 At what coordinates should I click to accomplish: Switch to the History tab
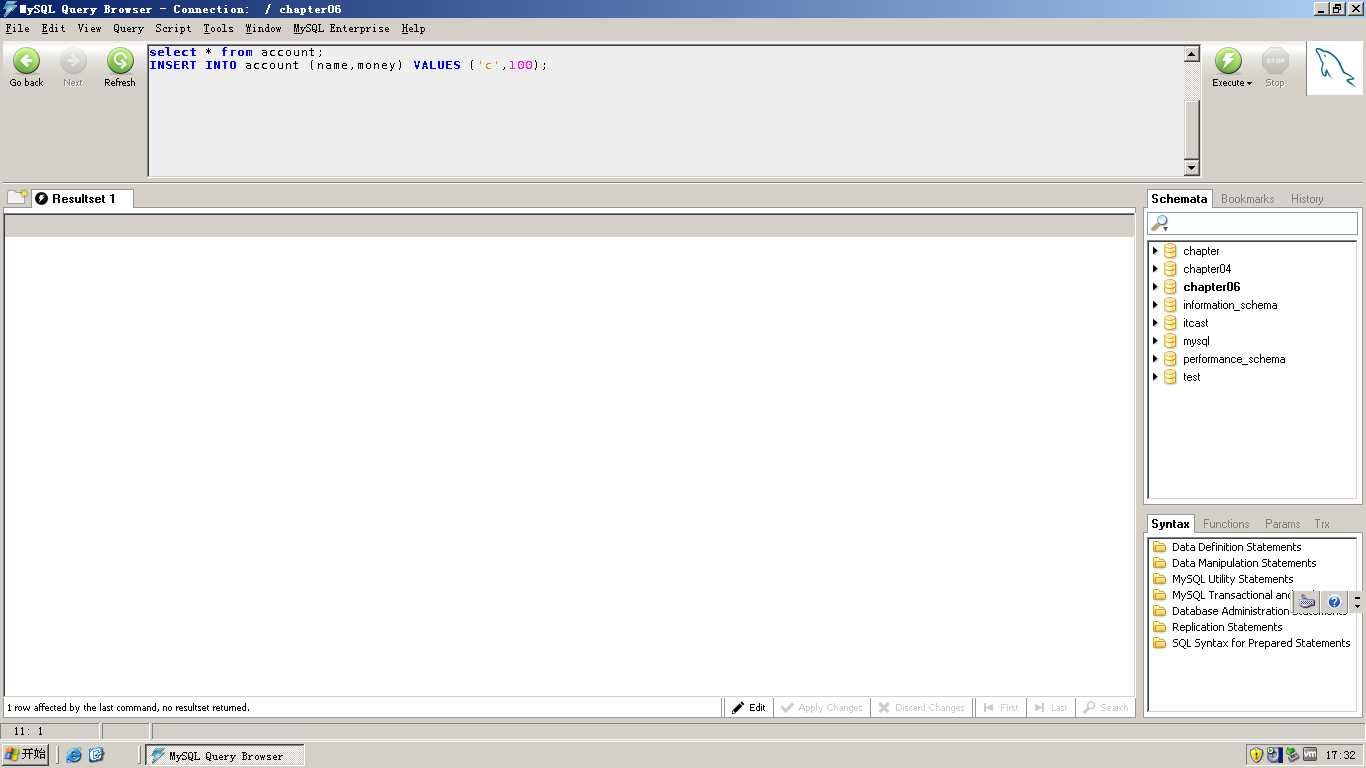tap(1306, 199)
